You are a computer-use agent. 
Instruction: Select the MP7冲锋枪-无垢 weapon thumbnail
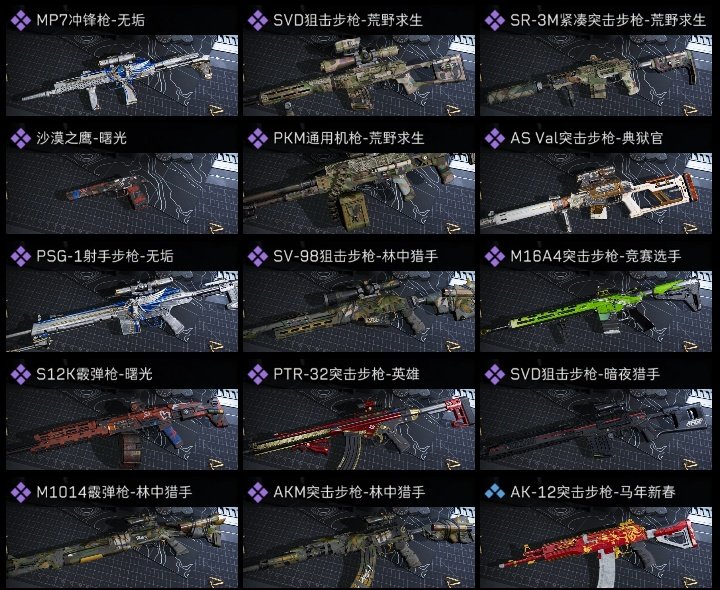tap(122, 75)
